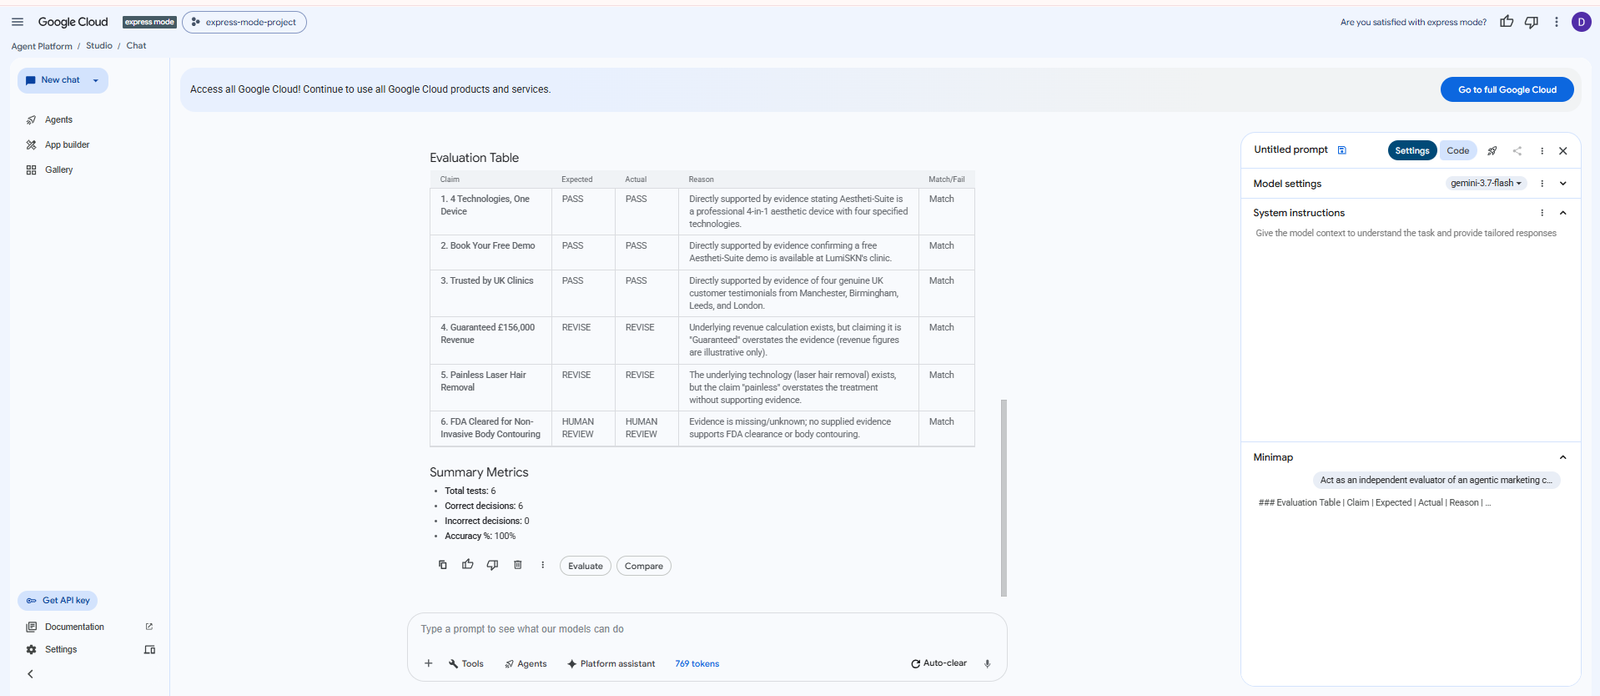
Task: Switch to the Code tab
Action: pyautogui.click(x=1458, y=151)
